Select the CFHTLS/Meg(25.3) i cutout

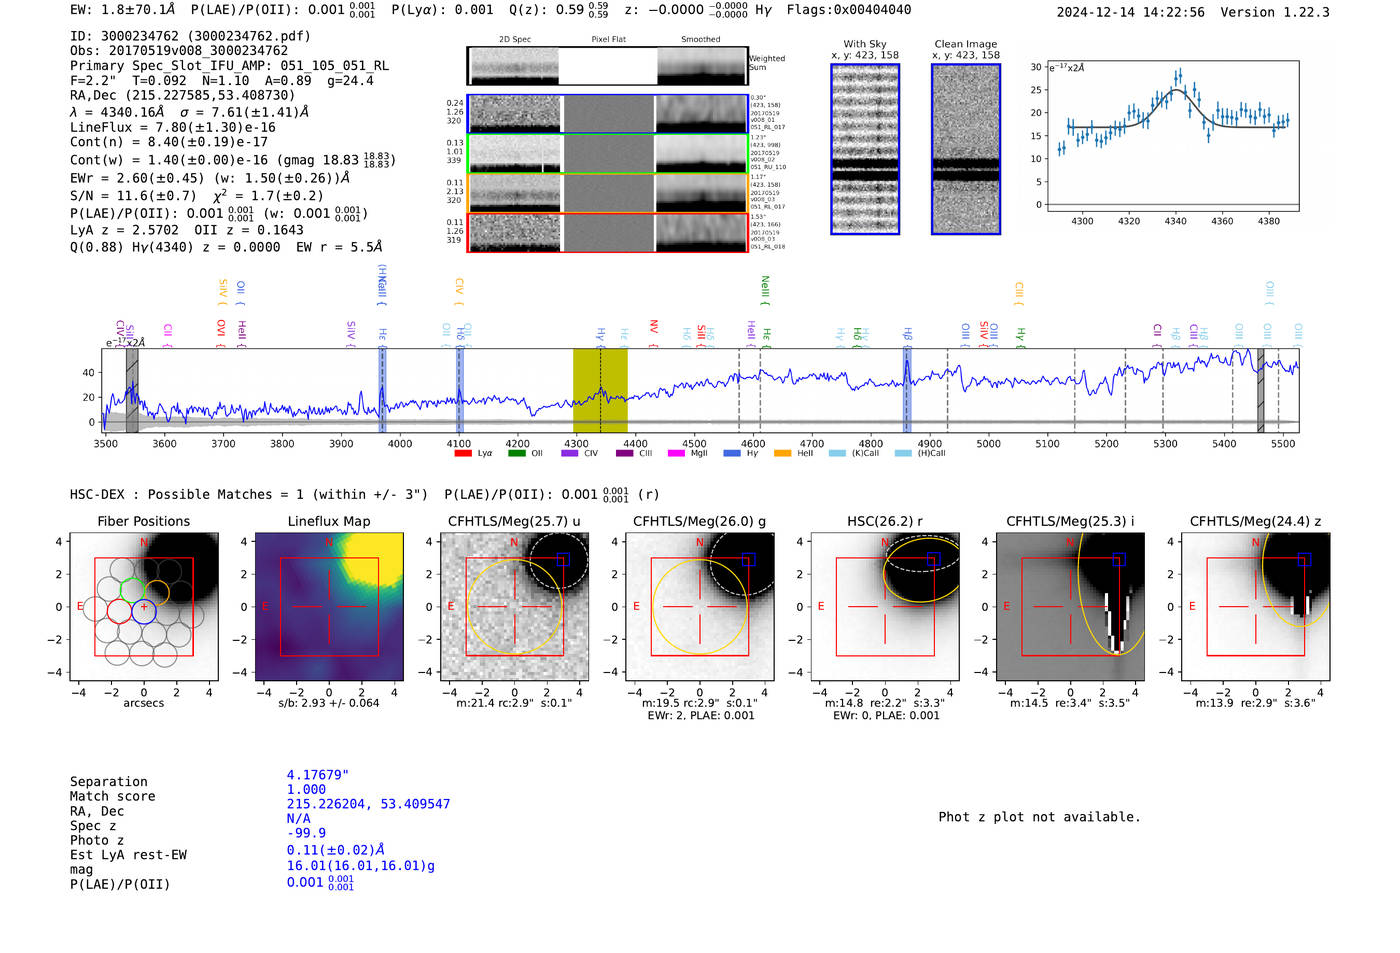click(1070, 606)
